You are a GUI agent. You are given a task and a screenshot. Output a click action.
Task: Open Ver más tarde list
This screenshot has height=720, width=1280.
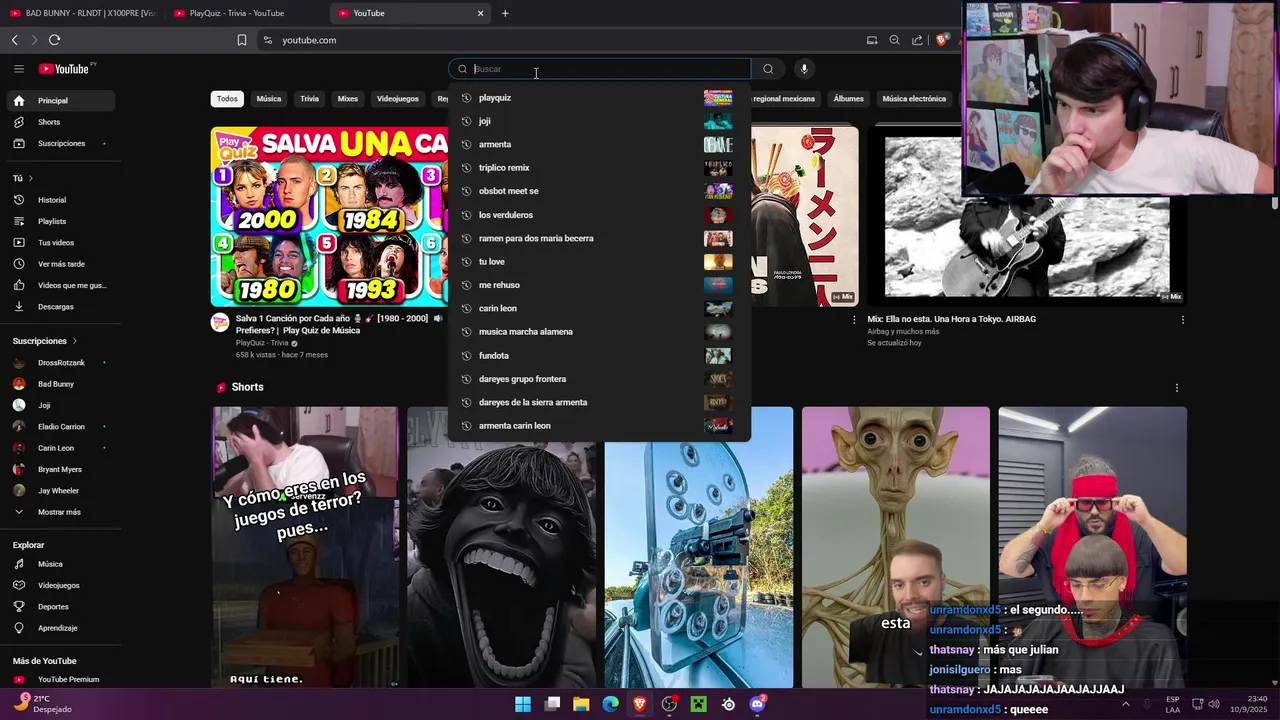tap(59, 264)
